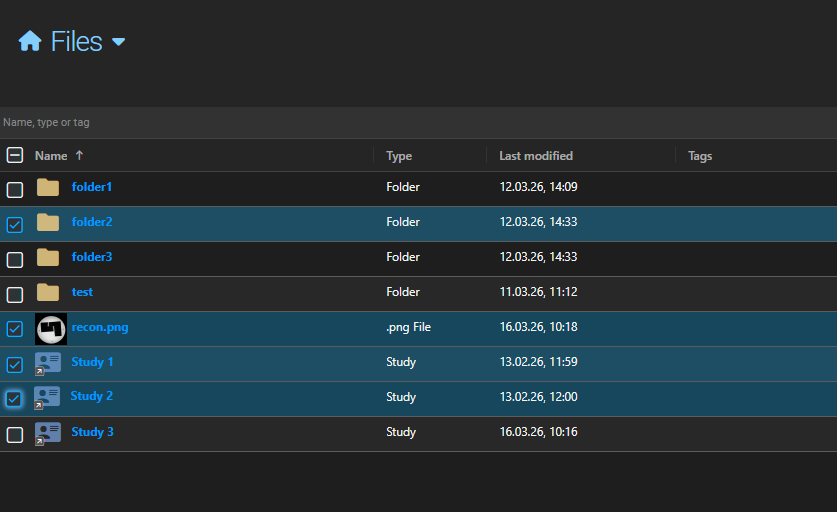Image resolution: width=837 pixels, height=512 pixels.
Task: Click the Study 2 study icon
Action: (x=47, y=398)
